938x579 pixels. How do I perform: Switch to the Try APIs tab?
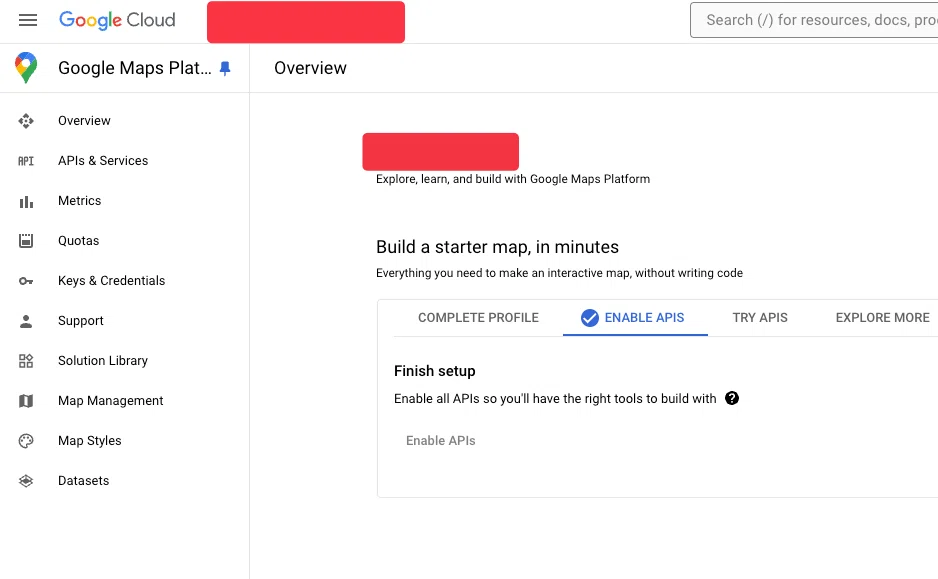(760, 318)
